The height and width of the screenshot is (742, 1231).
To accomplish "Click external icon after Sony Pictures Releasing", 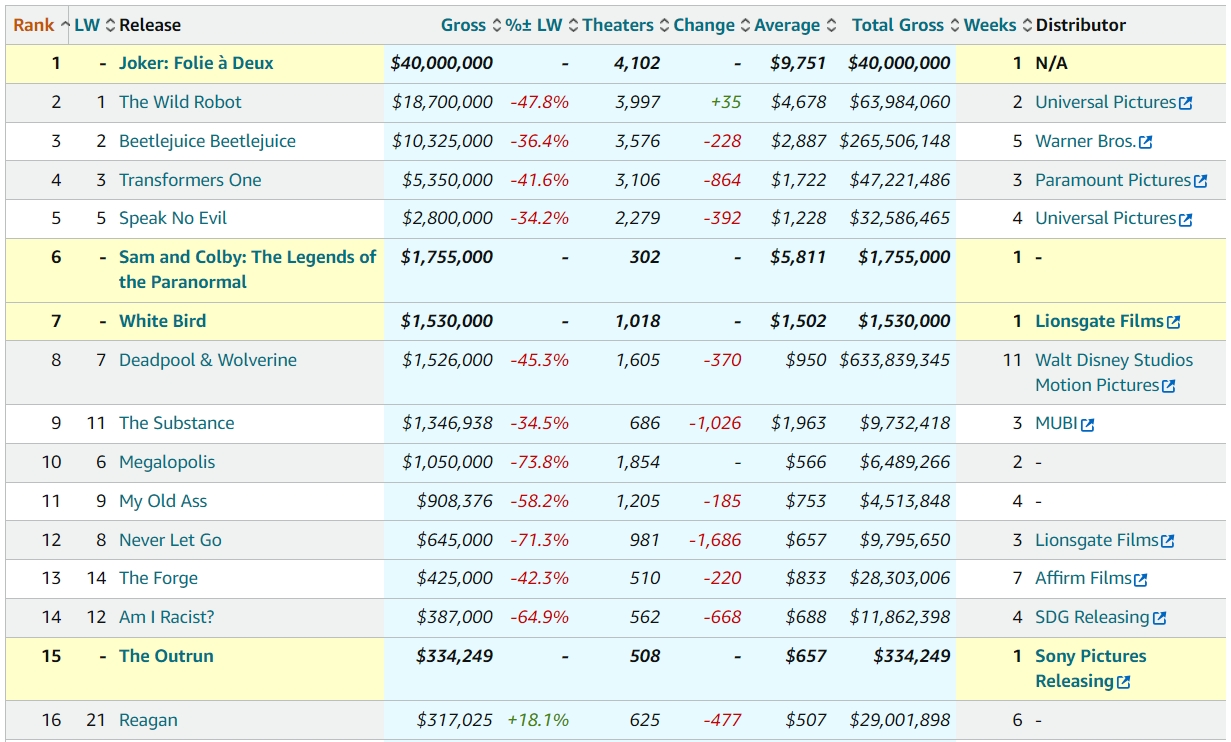I will point(1124,682).
